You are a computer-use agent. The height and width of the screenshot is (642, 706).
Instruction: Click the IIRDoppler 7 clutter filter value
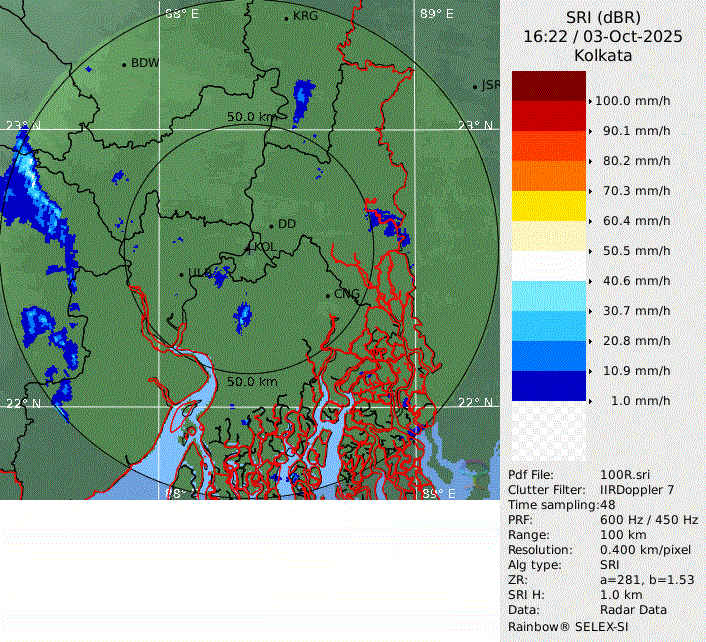pyautogui.click(x=637, y=490)
